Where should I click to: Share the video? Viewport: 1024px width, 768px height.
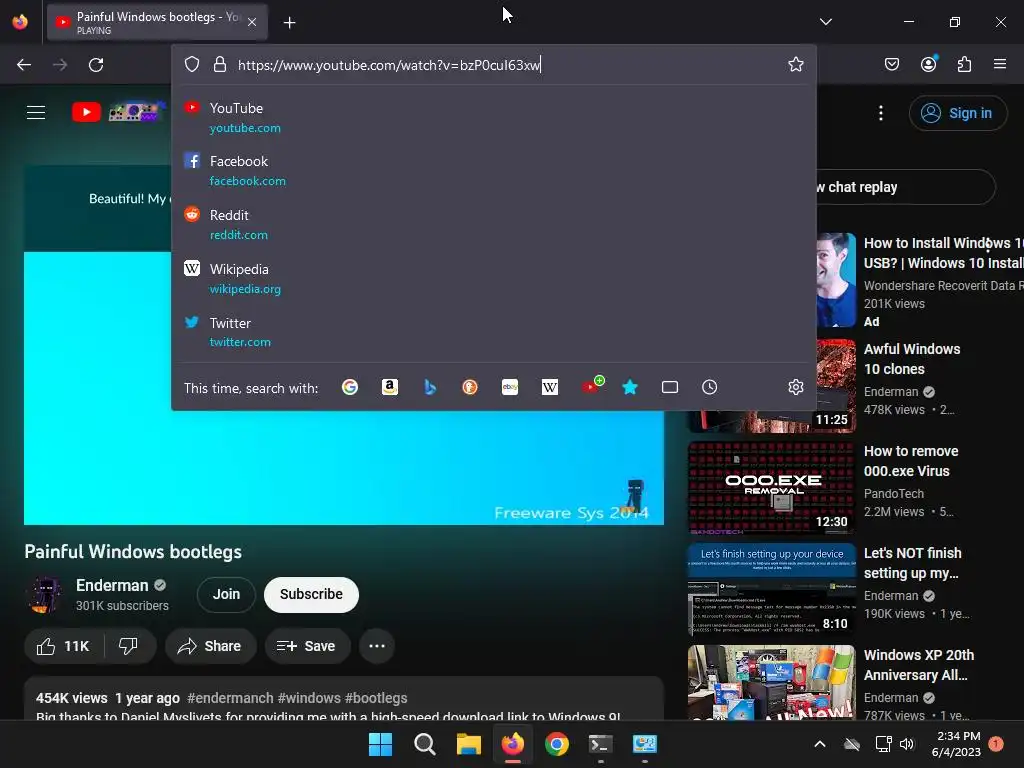point(209,646)
